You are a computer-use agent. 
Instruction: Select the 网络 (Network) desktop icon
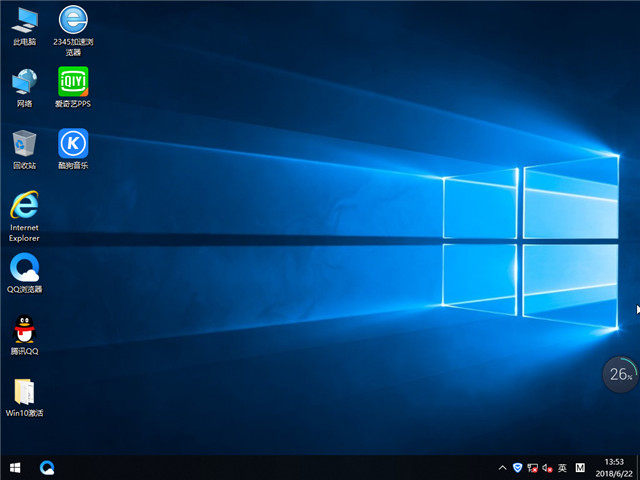(24, 88)
